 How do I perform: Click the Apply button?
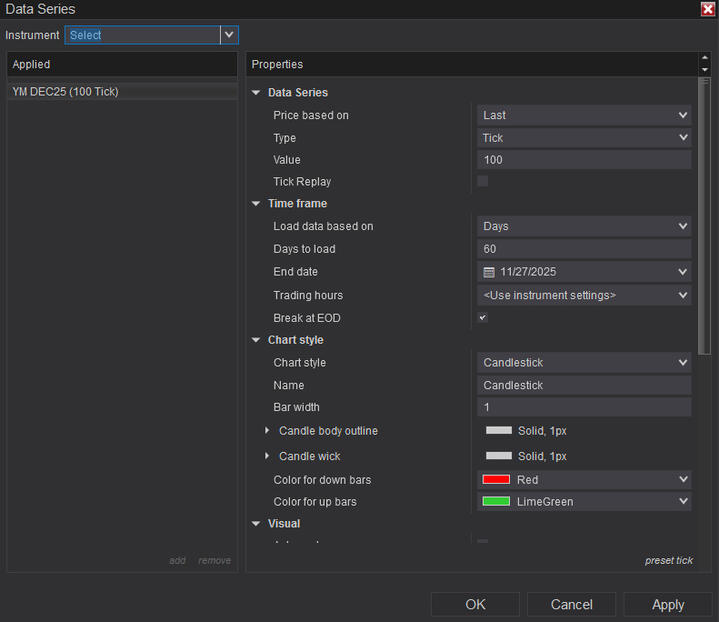click(668, 604)
